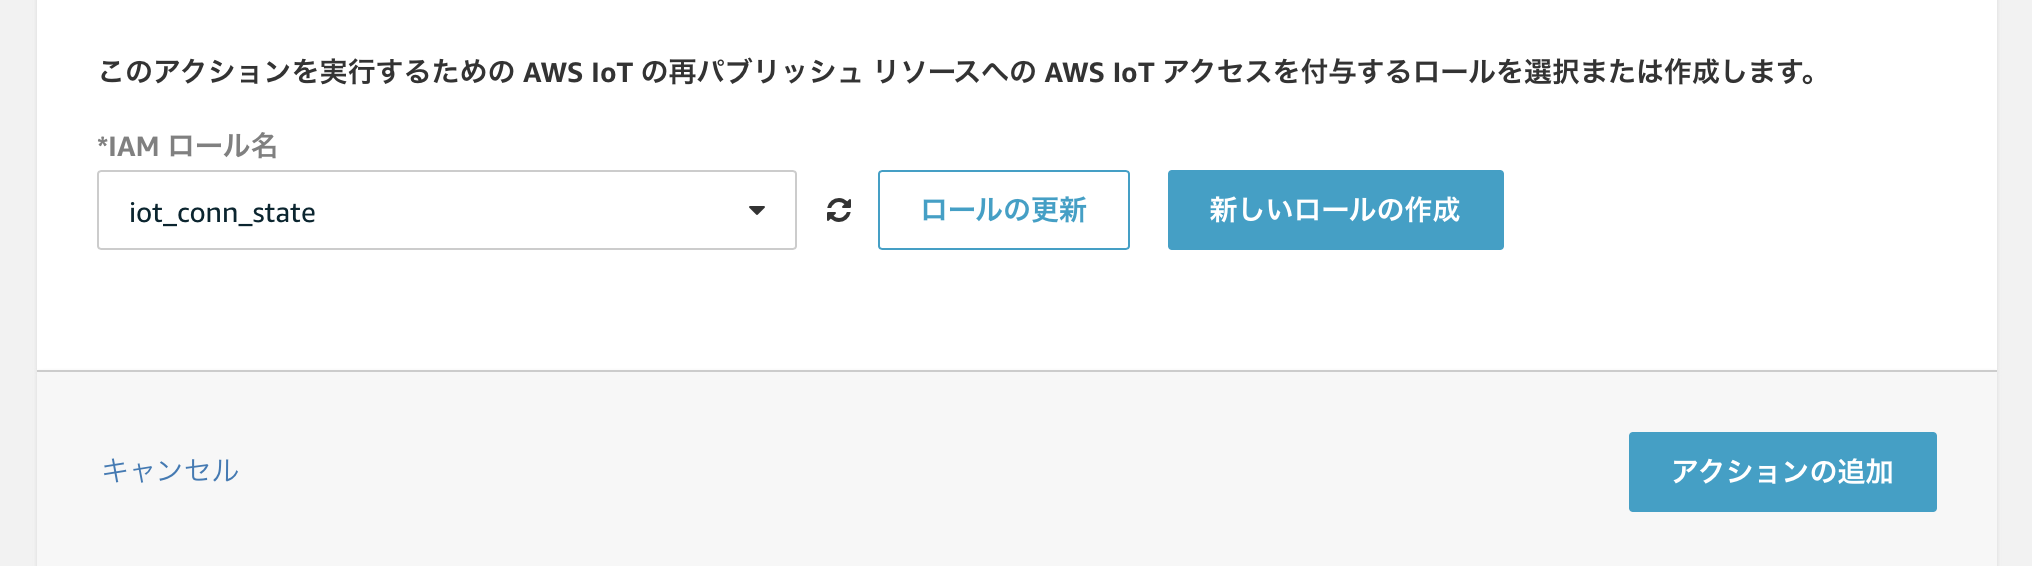Click the AWS IoT description text
This screenshot has height=566, width=2032.
click(x=957, y=72)
